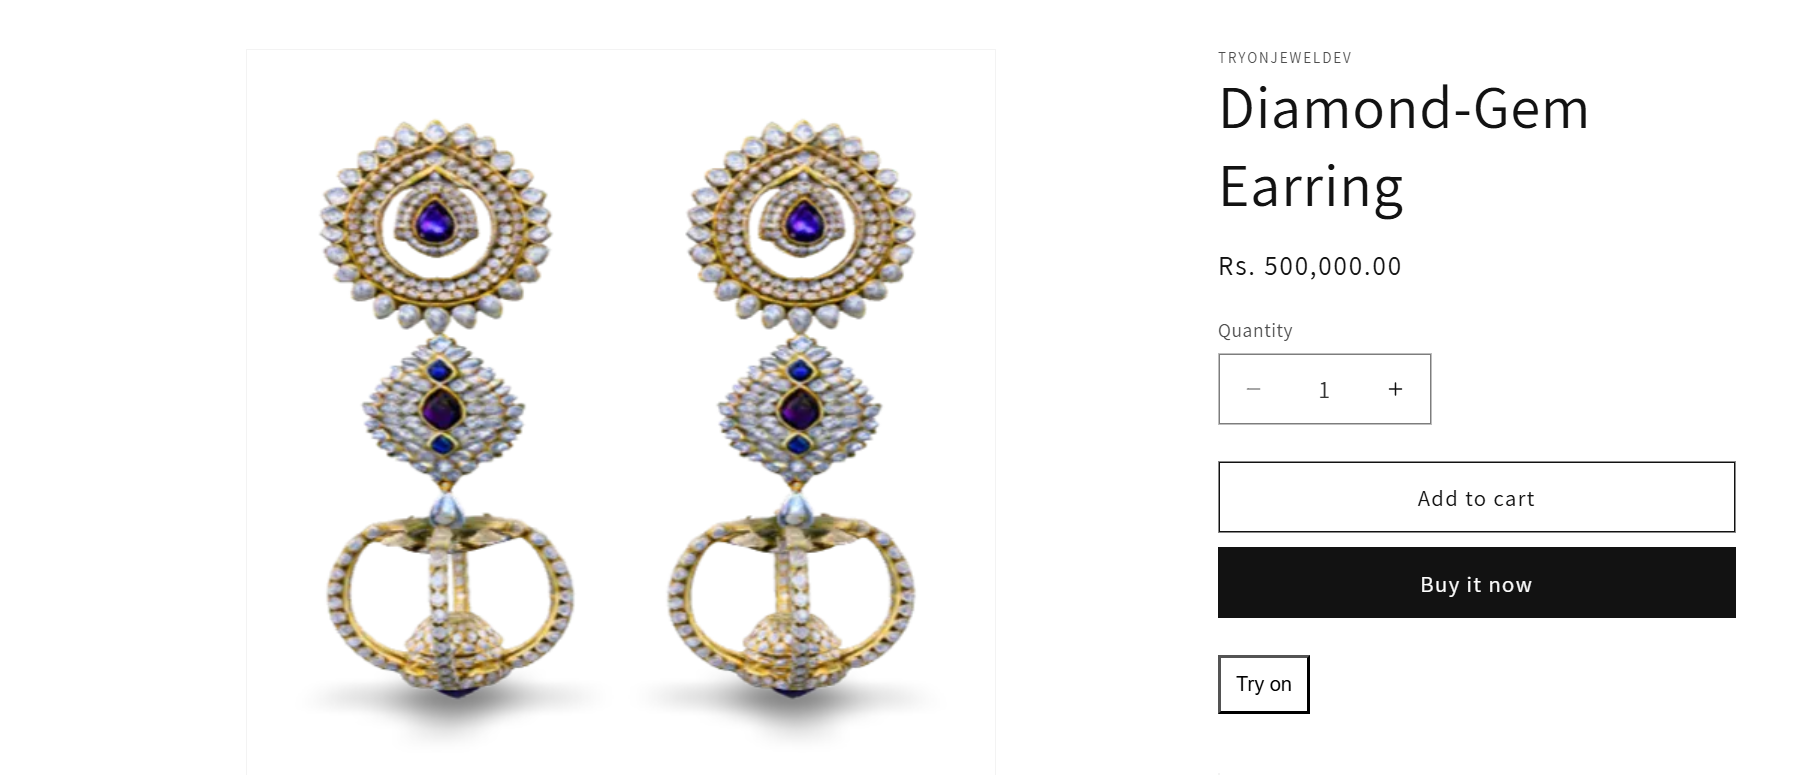Viewport: 1801px width, 775px height.
Task: Add the earring to cart
Action: [x=1476, y=497]
